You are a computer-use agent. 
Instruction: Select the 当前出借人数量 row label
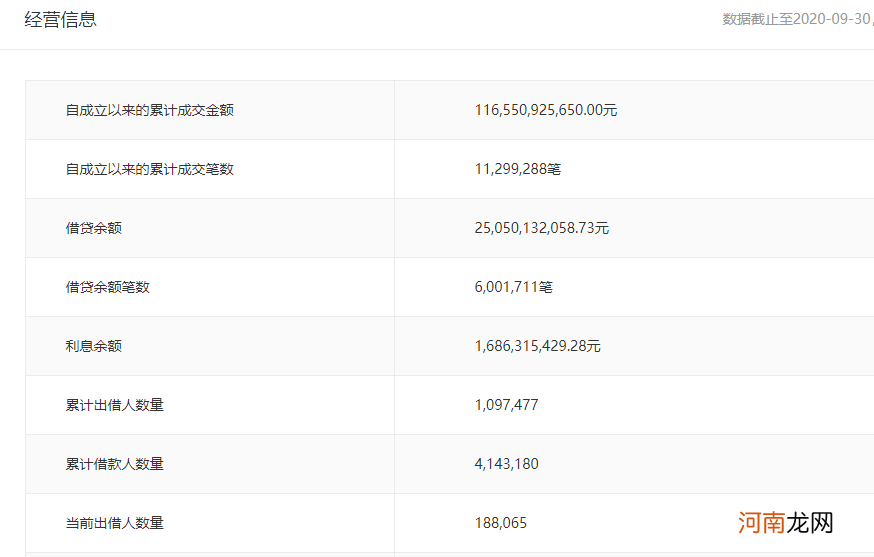click(114, 523)
